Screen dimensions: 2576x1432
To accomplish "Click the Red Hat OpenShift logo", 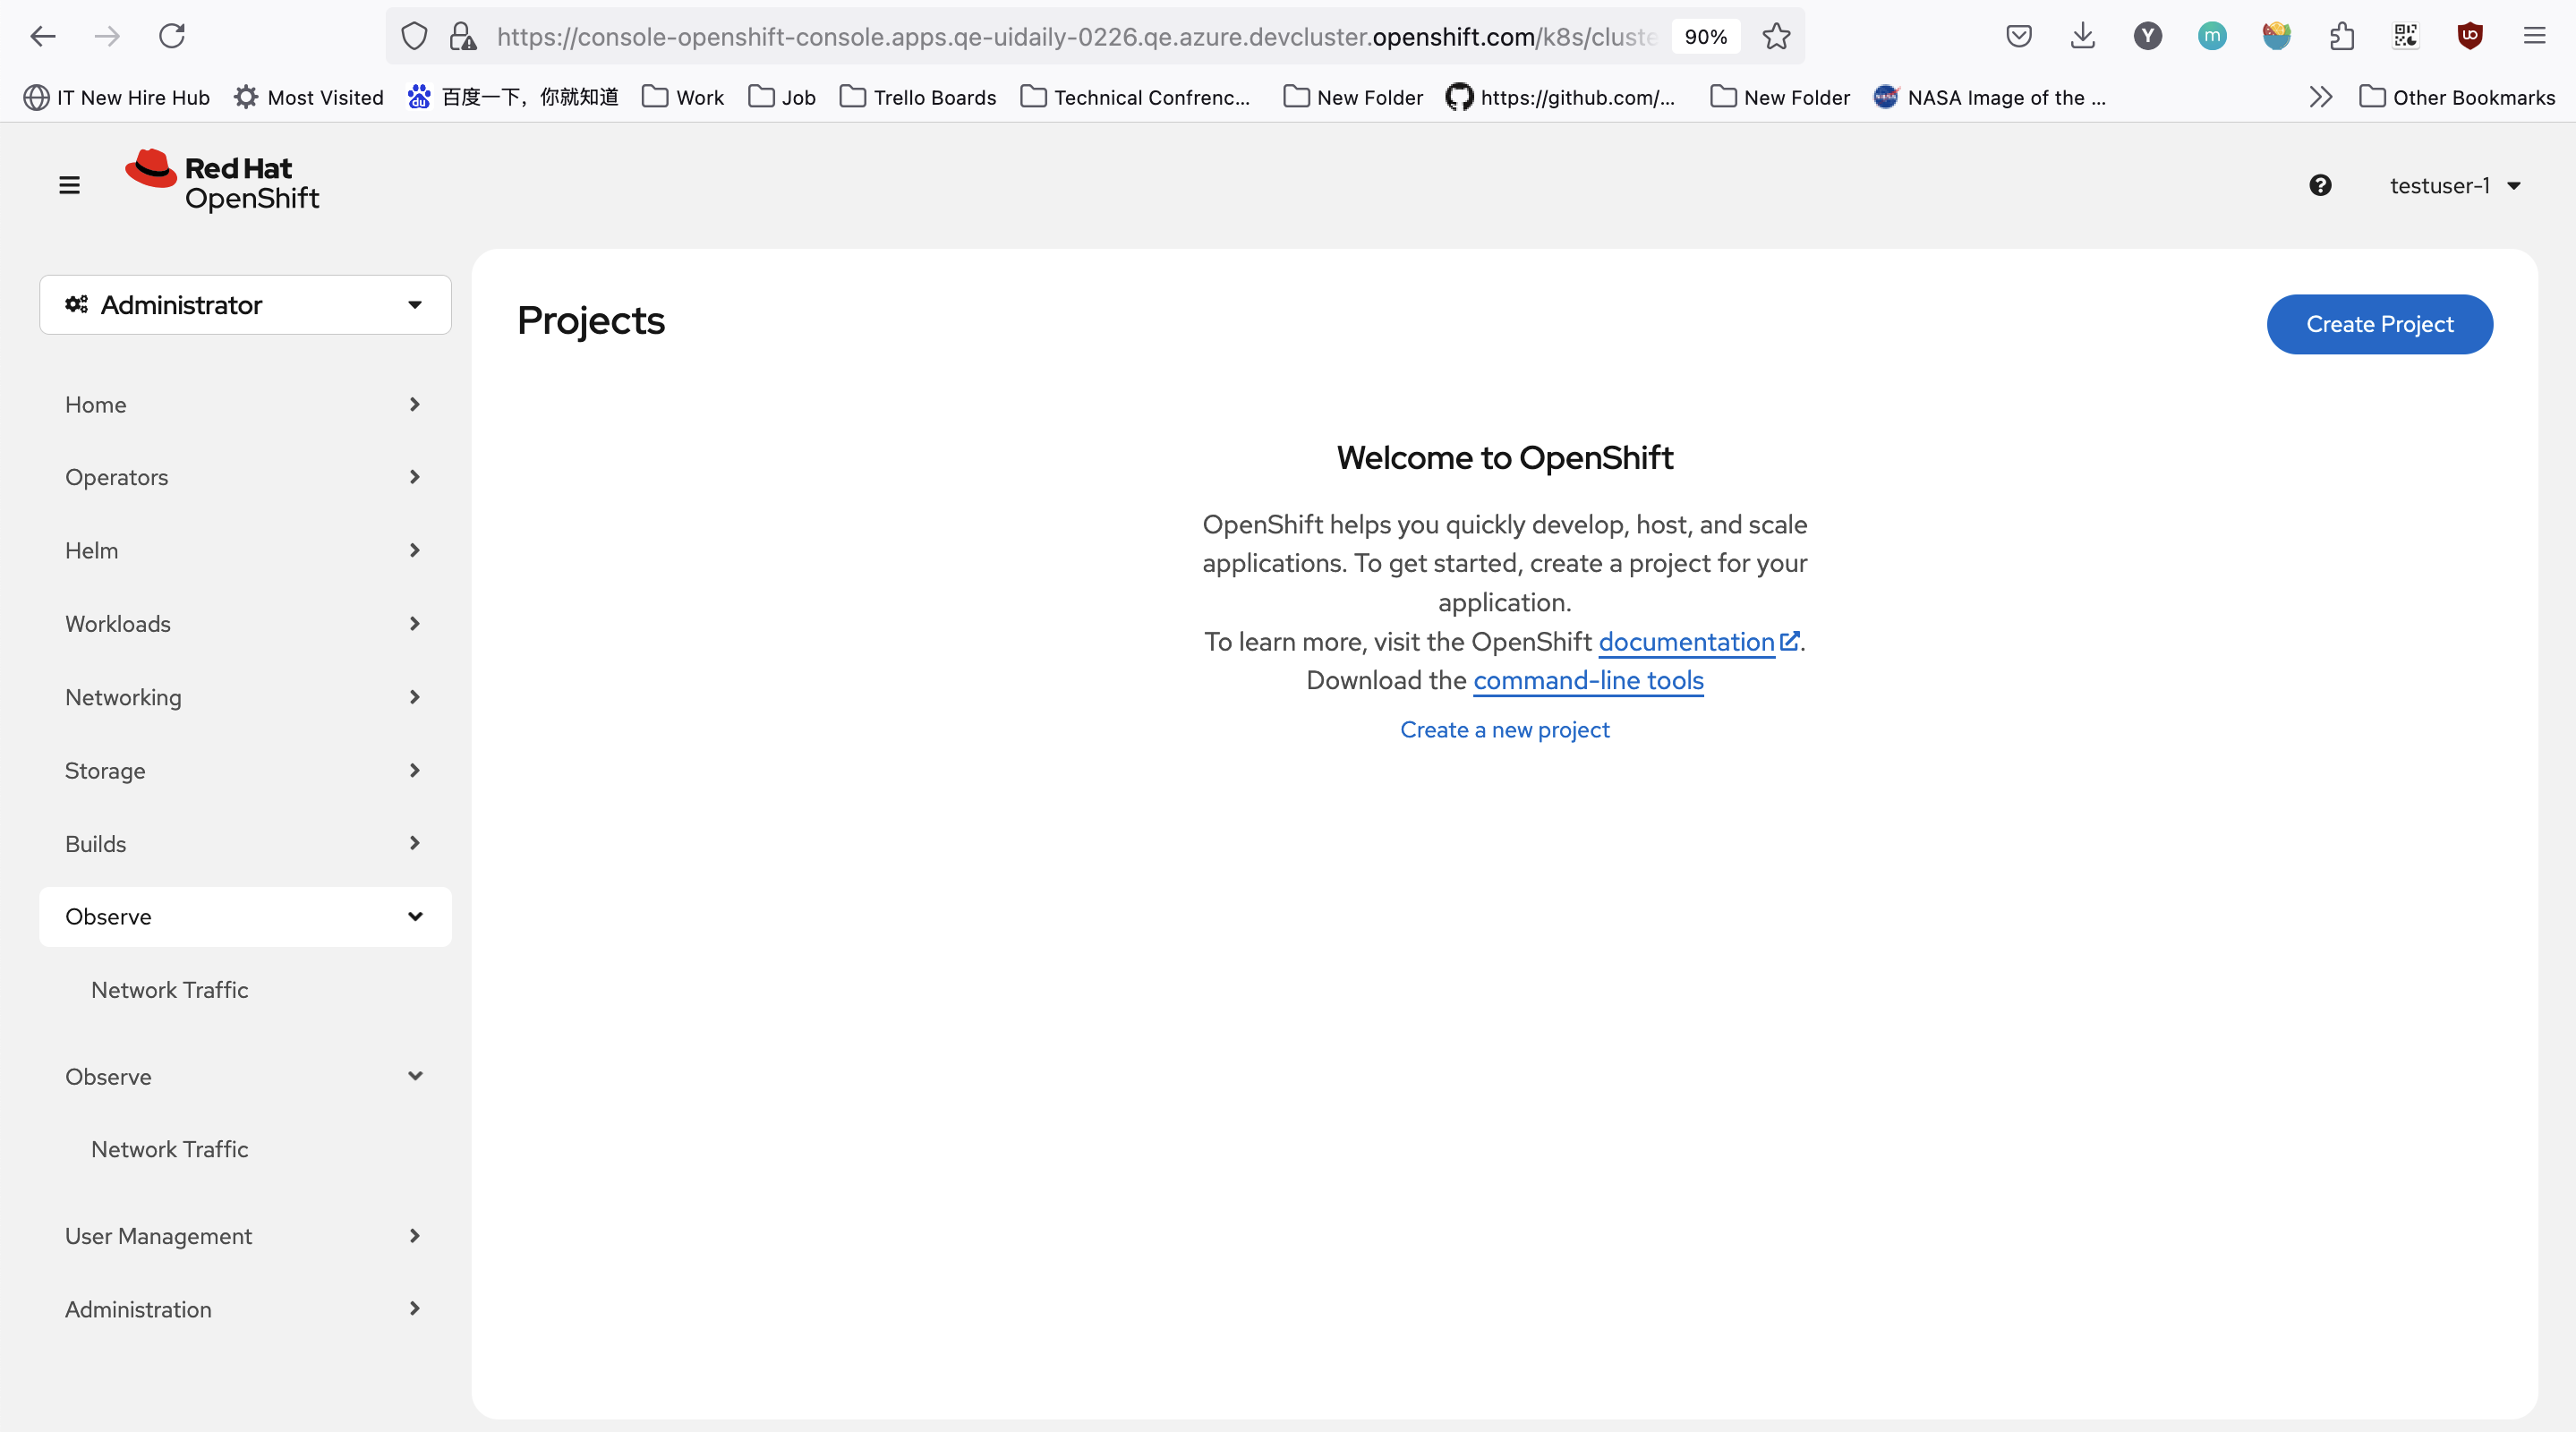I will coord(222,182).
